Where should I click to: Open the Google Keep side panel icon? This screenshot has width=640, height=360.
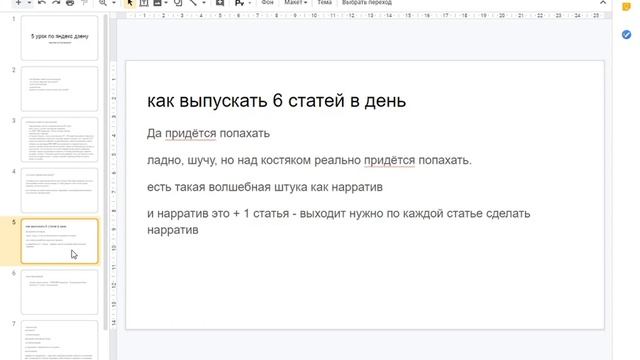tap(626, 7)
